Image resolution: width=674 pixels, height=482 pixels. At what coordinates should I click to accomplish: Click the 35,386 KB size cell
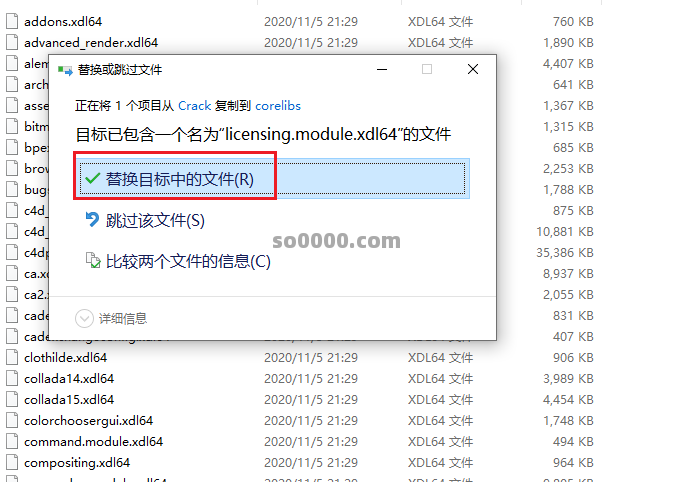(565, 252)
